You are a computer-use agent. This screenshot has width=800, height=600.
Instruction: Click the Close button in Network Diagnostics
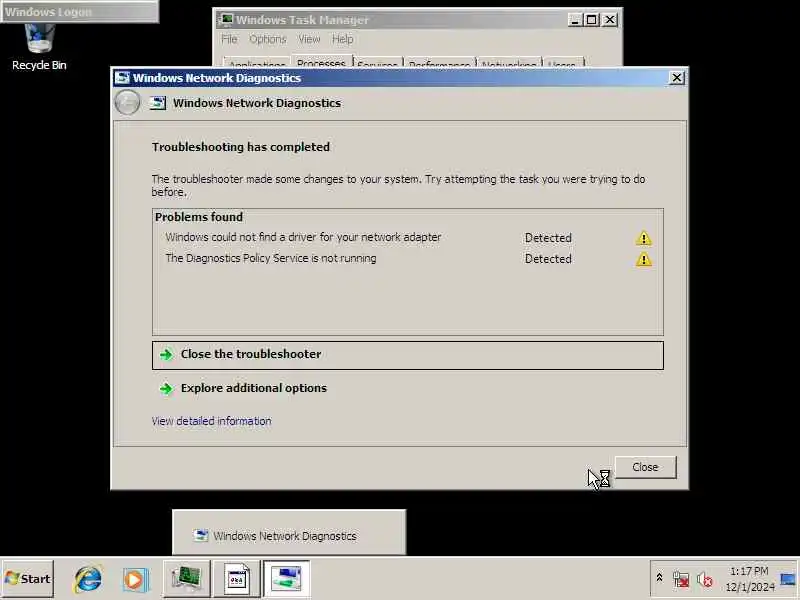pos(645,467)
